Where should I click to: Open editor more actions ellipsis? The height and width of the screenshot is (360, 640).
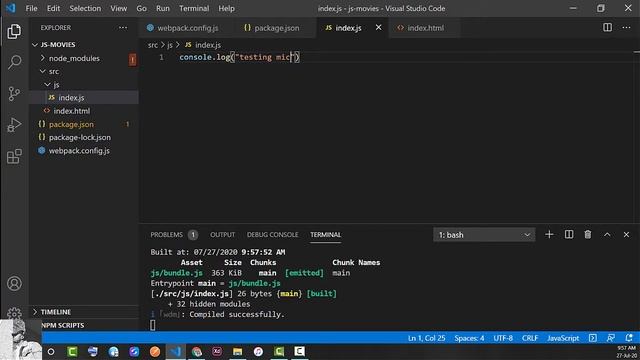626,27
